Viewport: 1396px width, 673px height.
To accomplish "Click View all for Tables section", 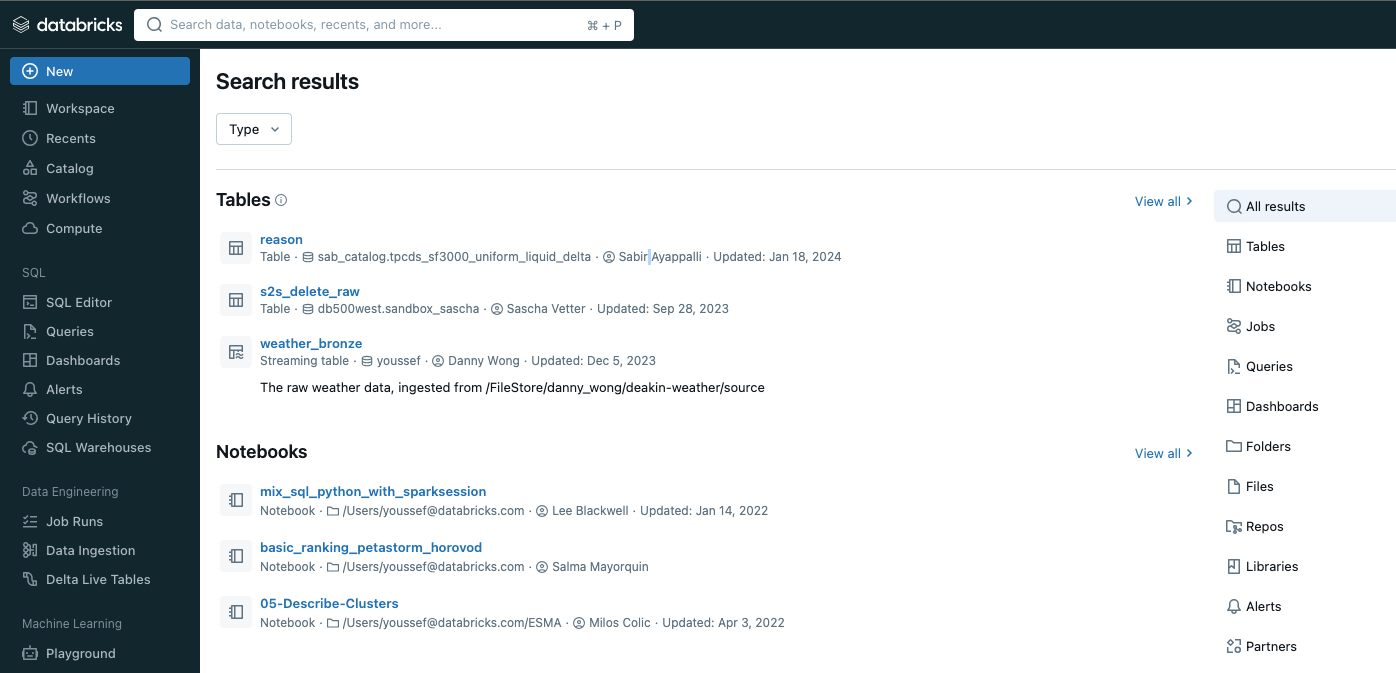I will click(x=1163, y=201).
